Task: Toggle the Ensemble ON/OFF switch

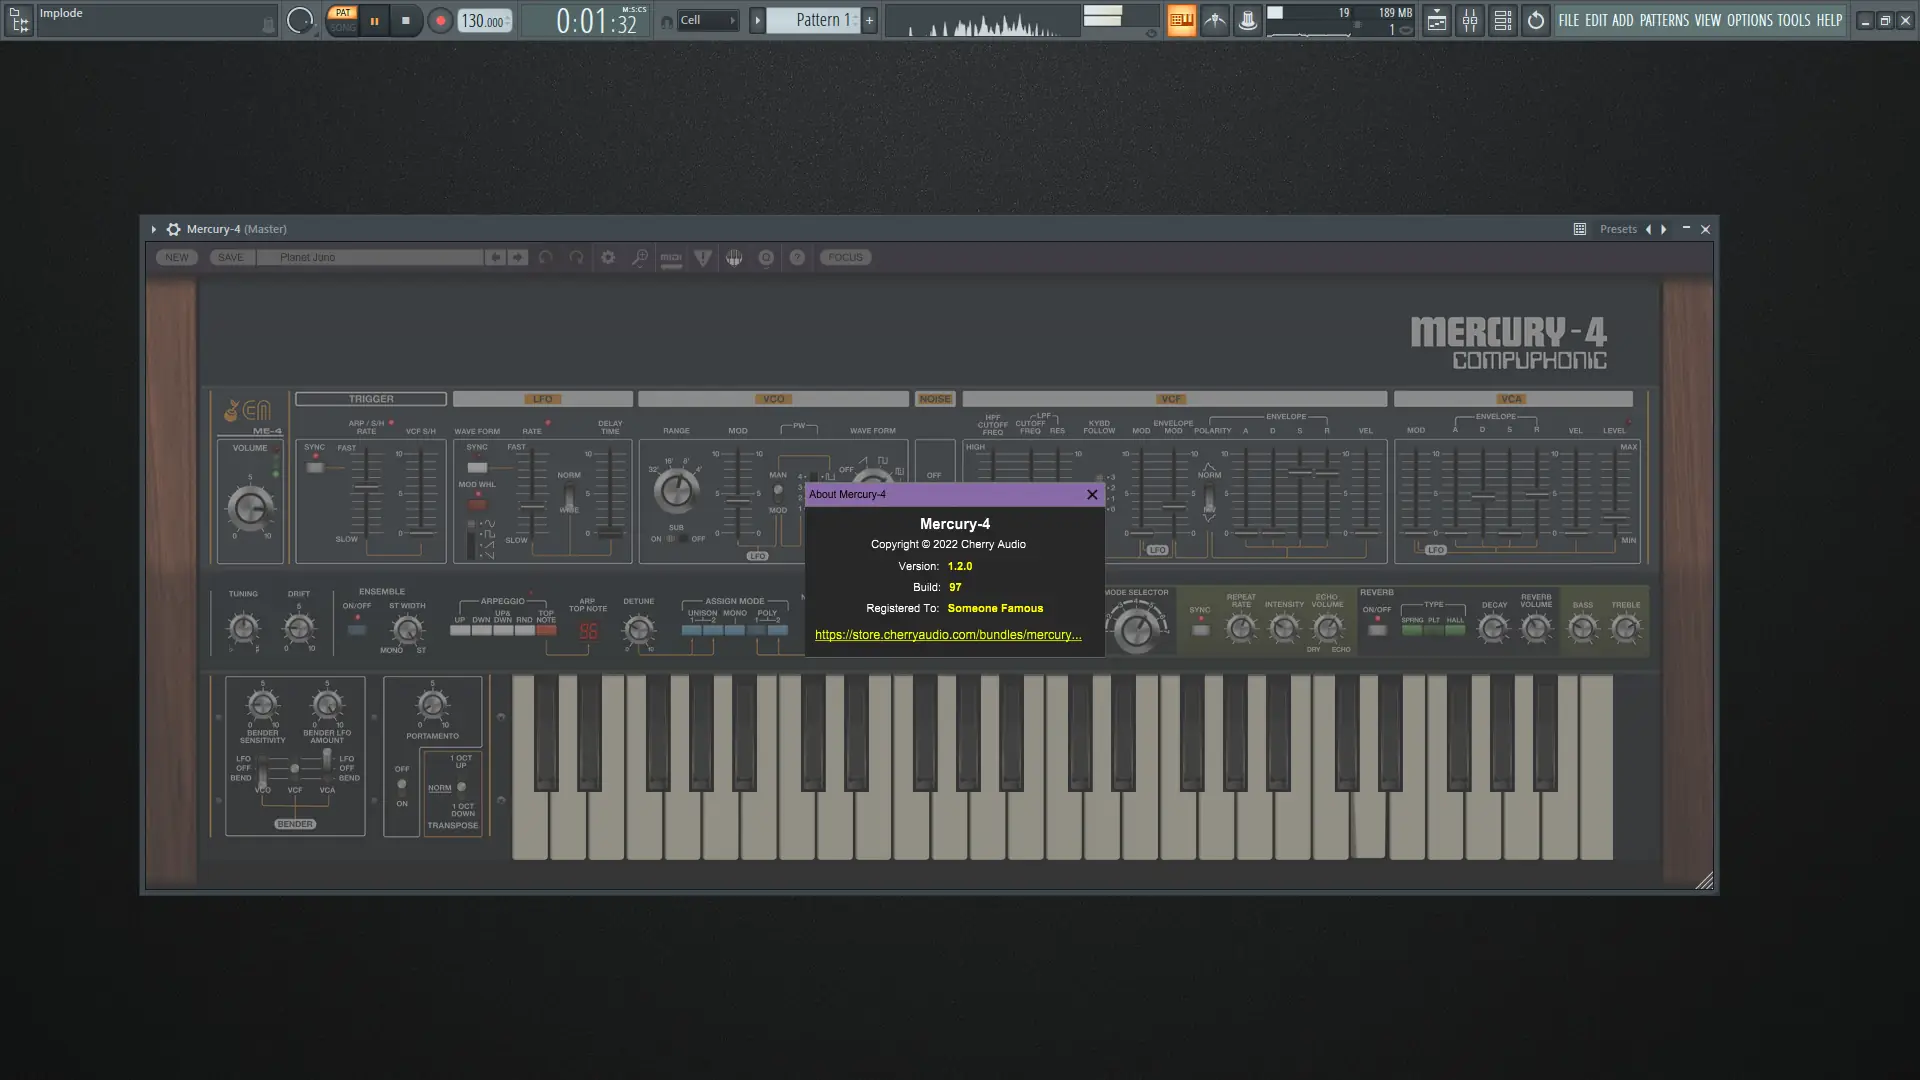Action: tap(356, 629)
